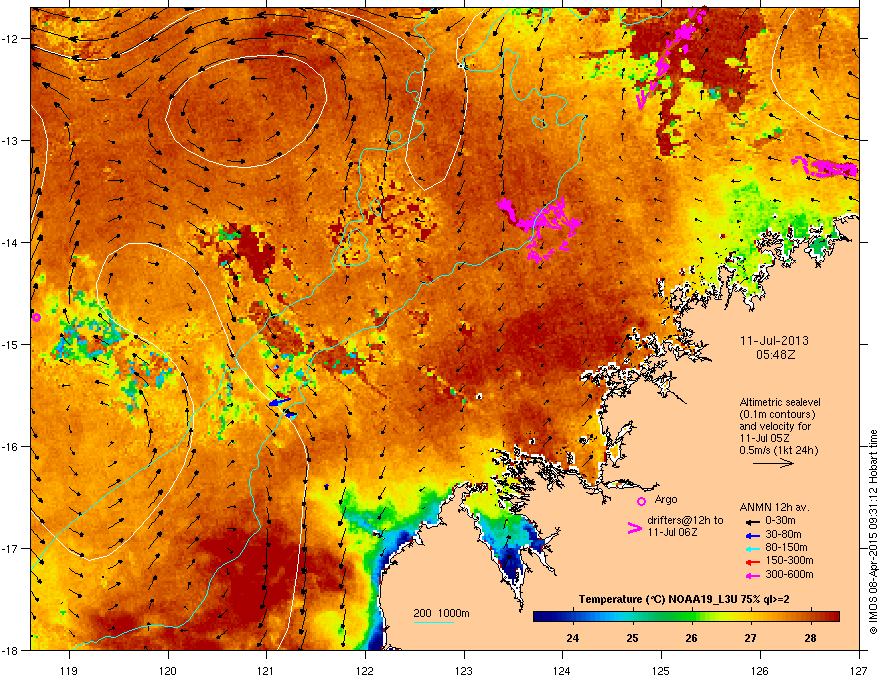Click the colorbar tick label 27
The width and height of the screenshot is (880, 680).
(x=750, y=638)
